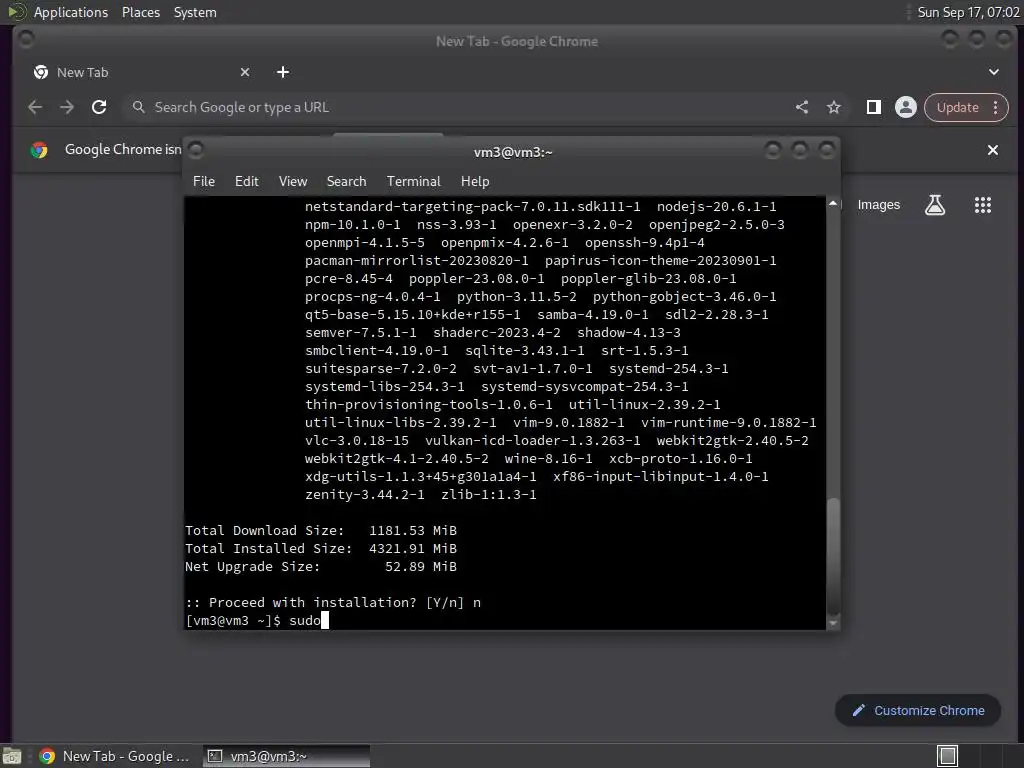Screen dimensions: 1024x768
Task: Open the Chrome profile avatar
Action: click(x=906, y=107)
